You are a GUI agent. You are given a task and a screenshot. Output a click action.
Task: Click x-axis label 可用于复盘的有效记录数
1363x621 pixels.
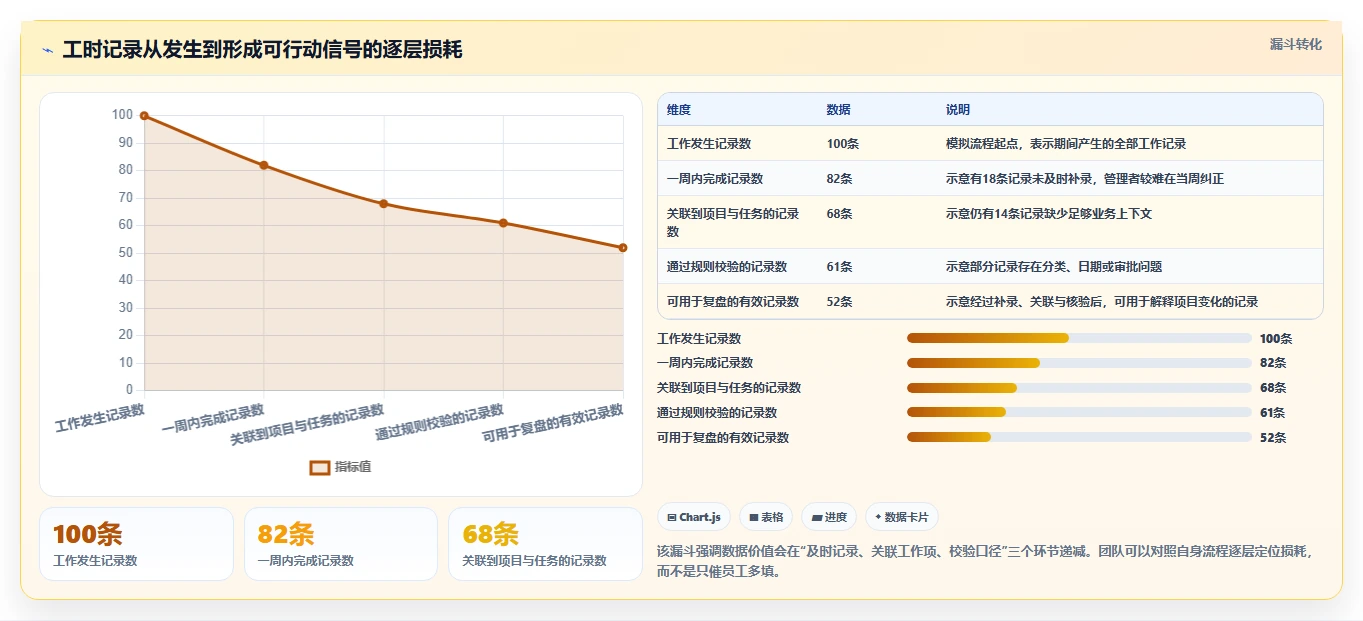[553, 423]
